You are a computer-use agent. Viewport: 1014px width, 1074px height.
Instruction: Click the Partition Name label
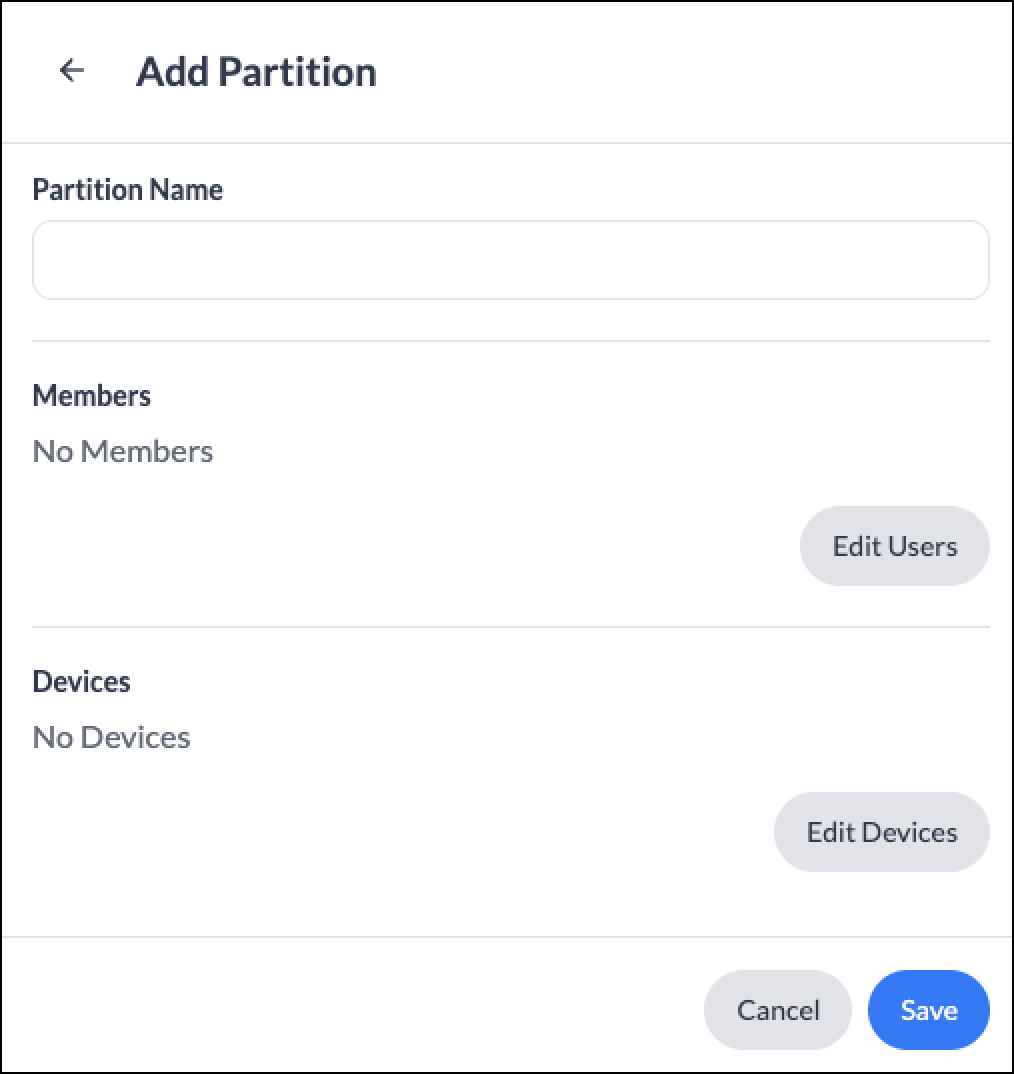(127, 190)
